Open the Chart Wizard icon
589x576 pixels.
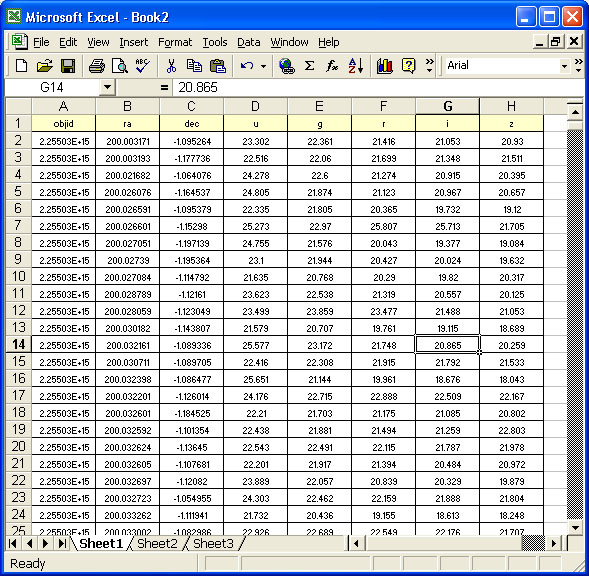click(x=385, y=66)
